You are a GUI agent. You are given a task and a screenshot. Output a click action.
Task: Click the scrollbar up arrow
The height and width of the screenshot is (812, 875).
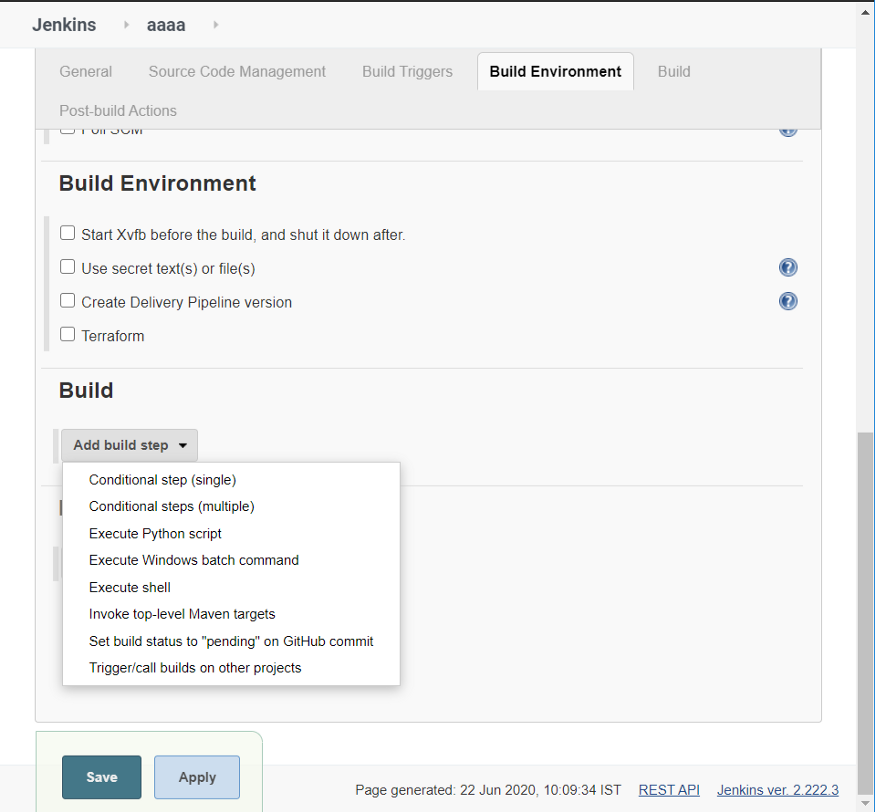(866, 12)
